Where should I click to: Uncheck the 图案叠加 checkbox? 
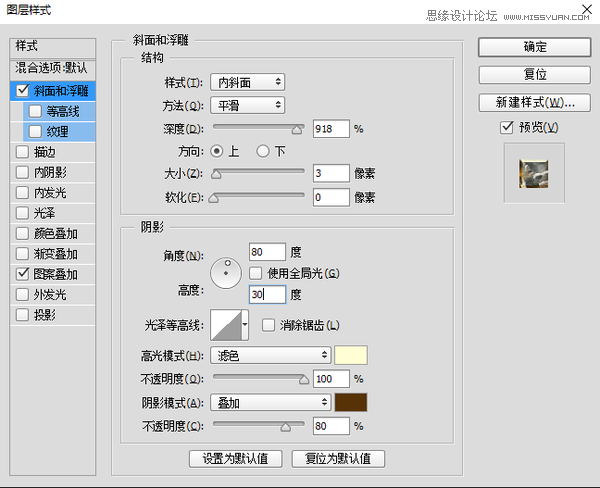tap(22, 274)
